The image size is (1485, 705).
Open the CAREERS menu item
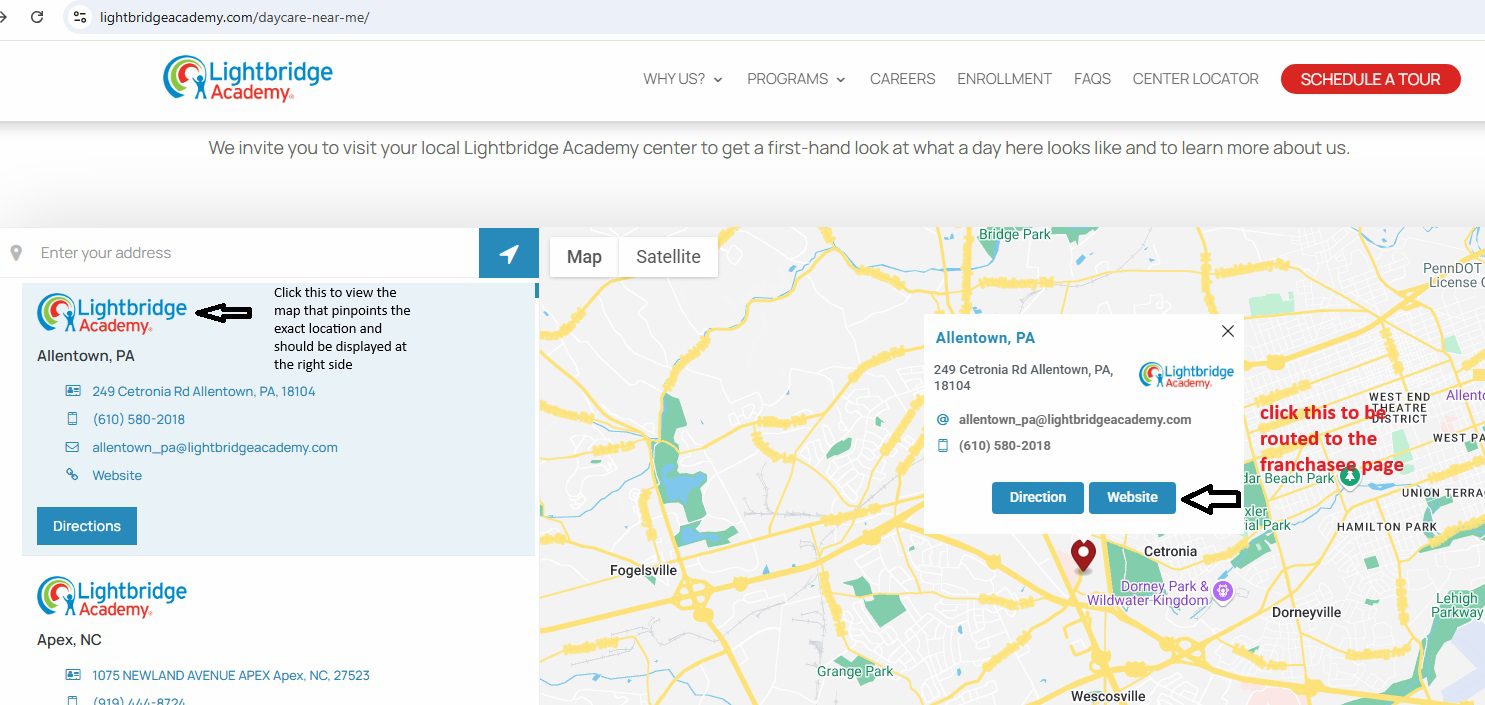pyautogui.click(x=902, y=79)
